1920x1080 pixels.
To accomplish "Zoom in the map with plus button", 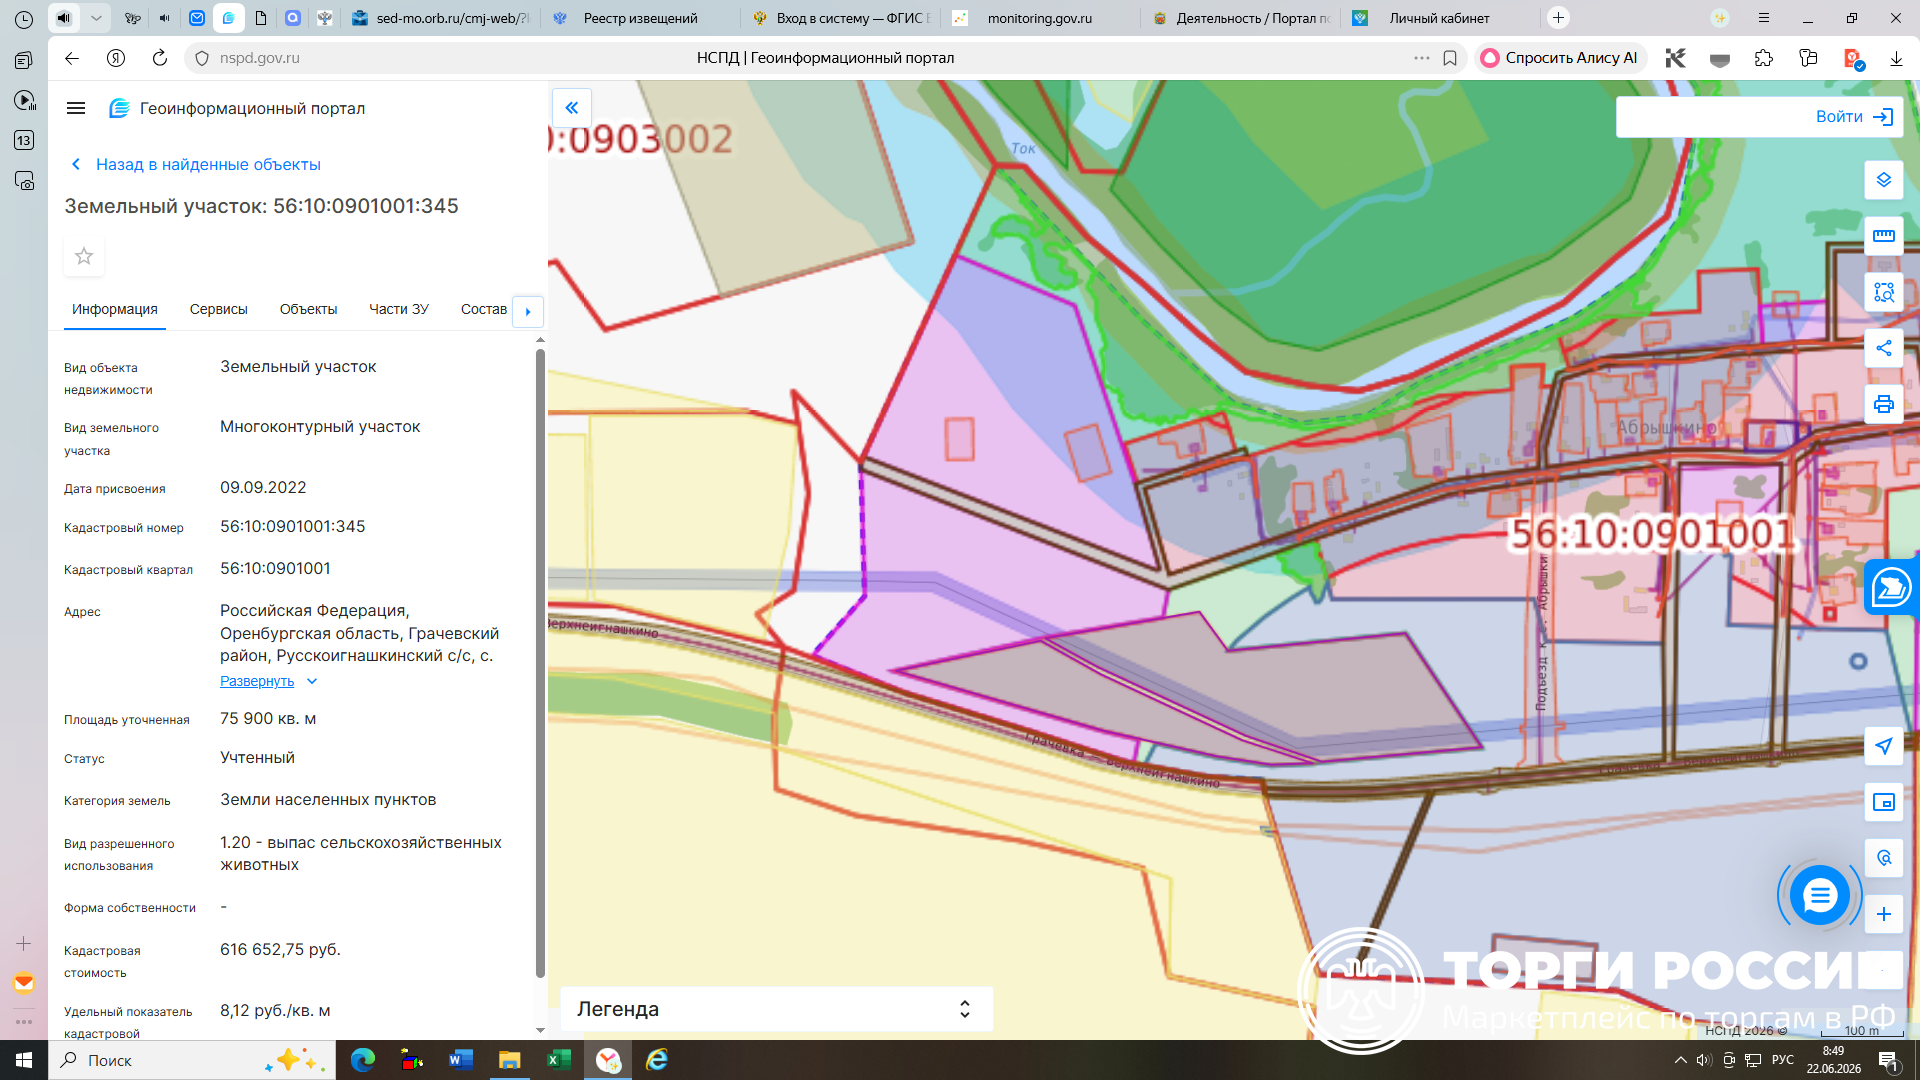I will (x=1884, y=914).
